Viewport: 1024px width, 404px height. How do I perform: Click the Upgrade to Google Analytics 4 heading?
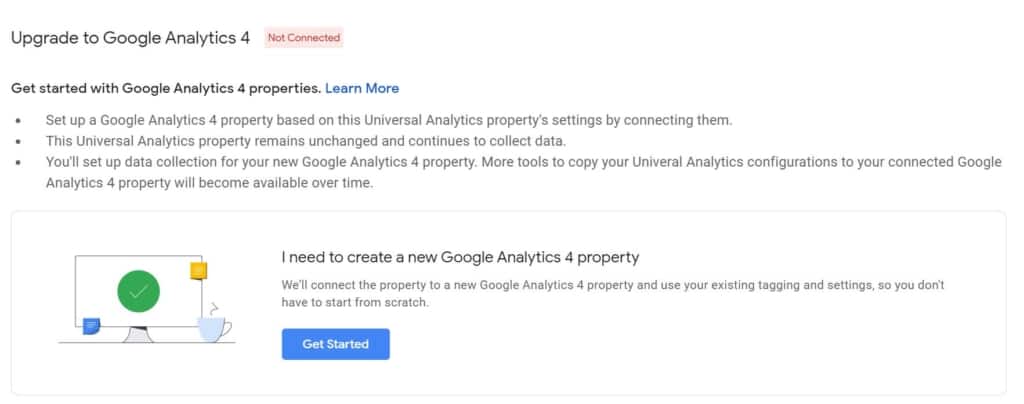coord(130,38)
